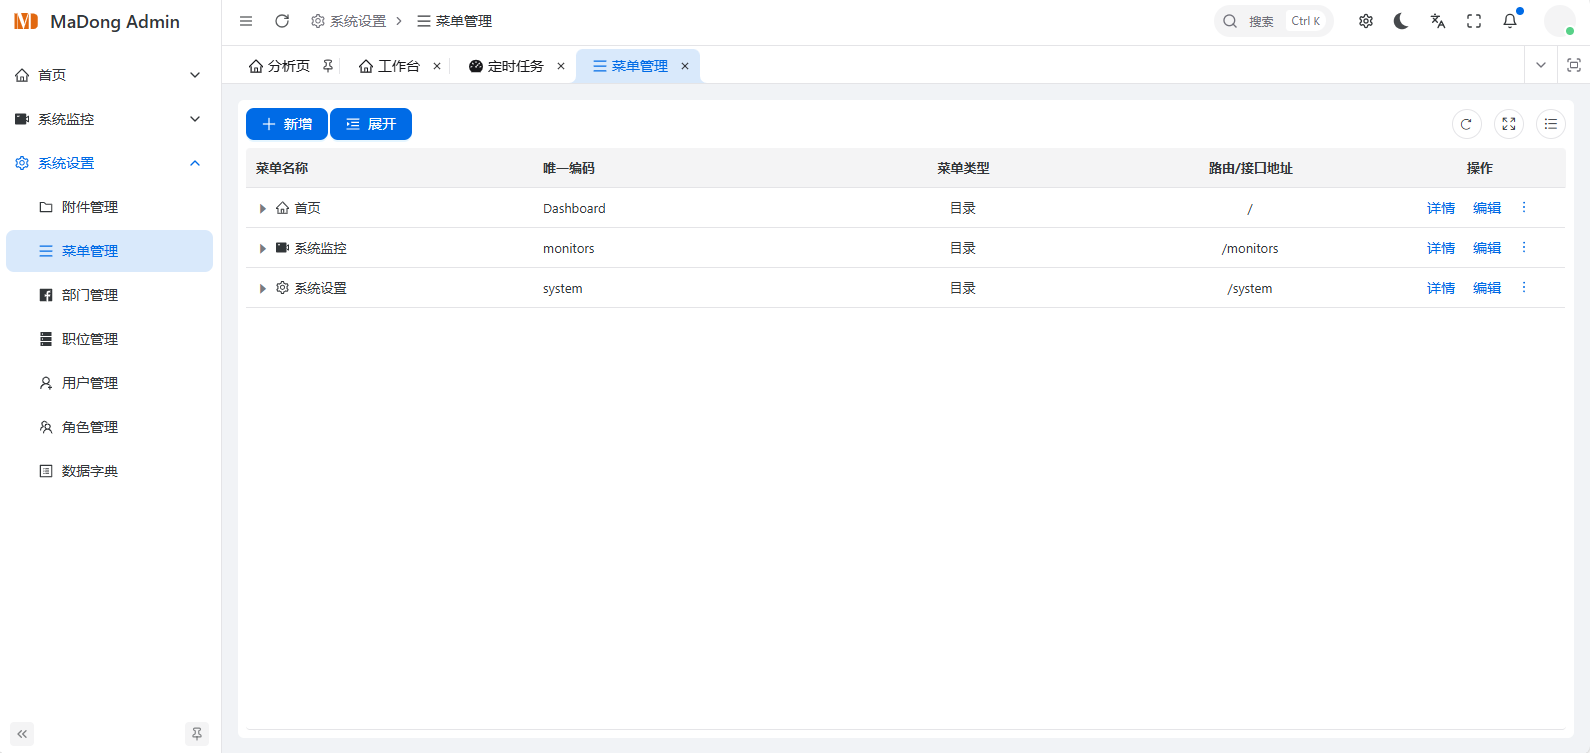Open more actions for monitors row
This screenshot has width=1590, height=753.
coord(1524,247)
